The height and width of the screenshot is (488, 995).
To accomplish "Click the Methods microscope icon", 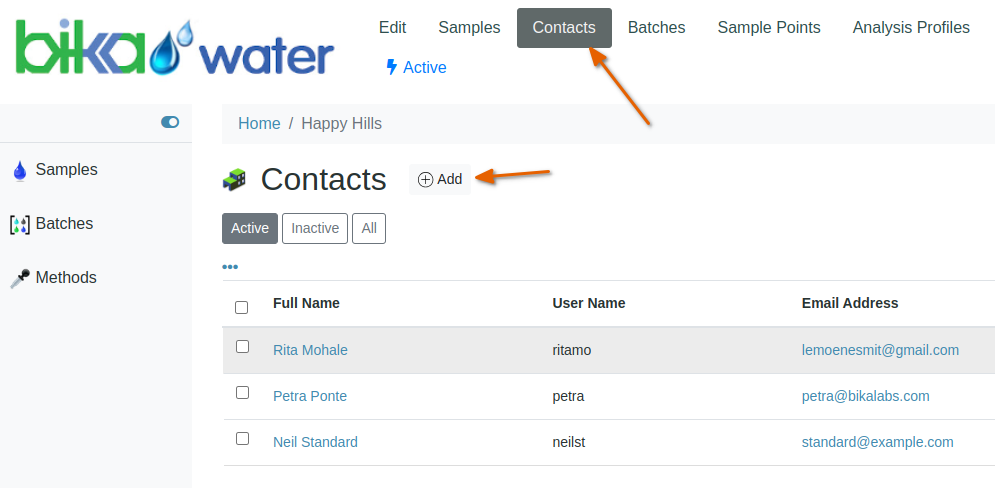I will click(19, 279).
